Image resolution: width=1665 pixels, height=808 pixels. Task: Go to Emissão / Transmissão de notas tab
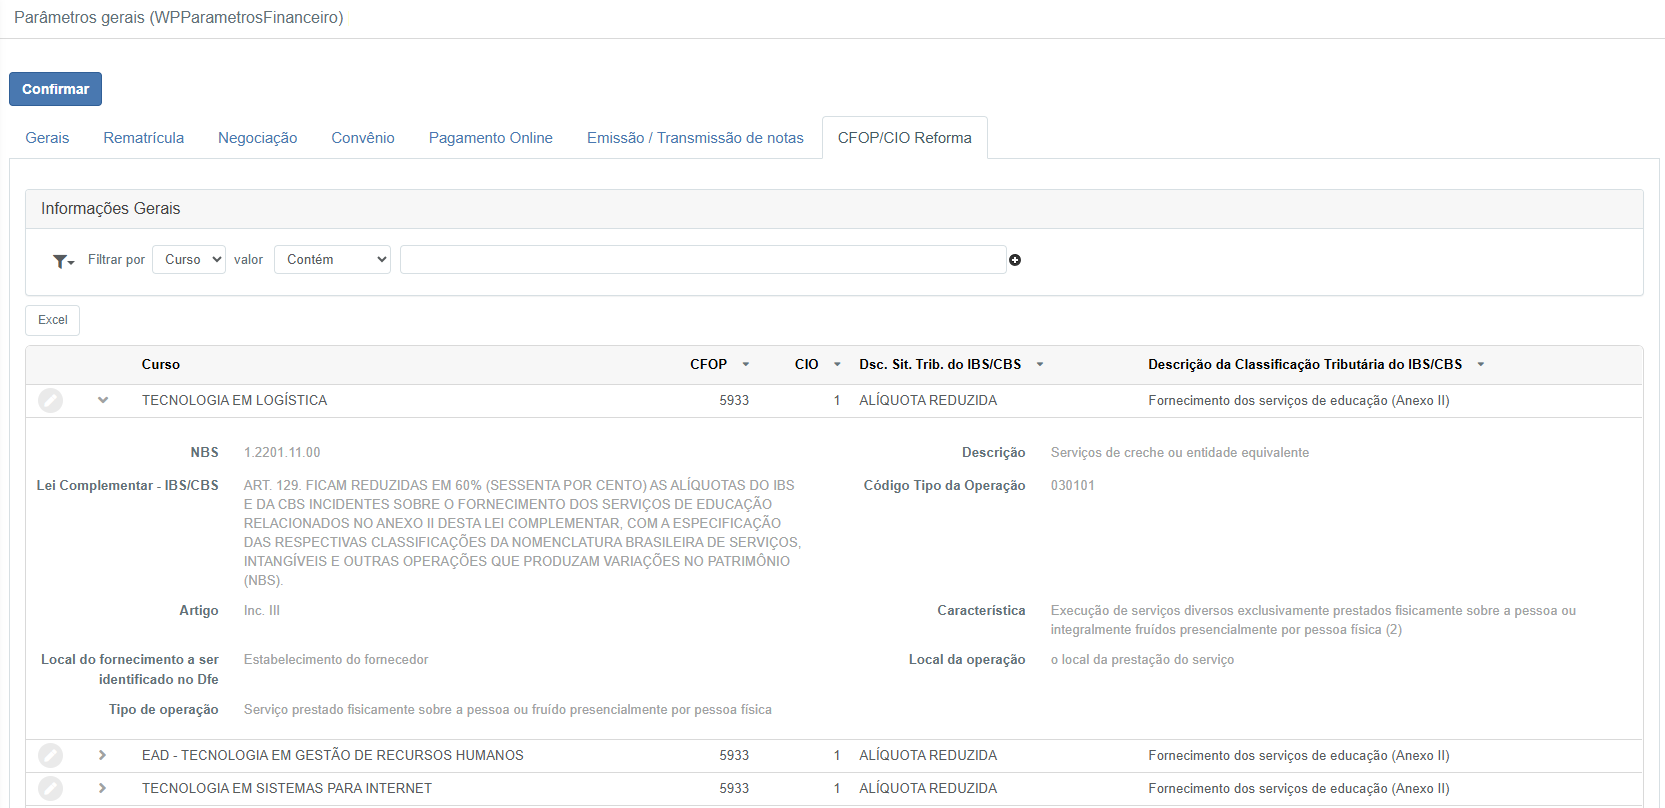click(x=695, y=138)
